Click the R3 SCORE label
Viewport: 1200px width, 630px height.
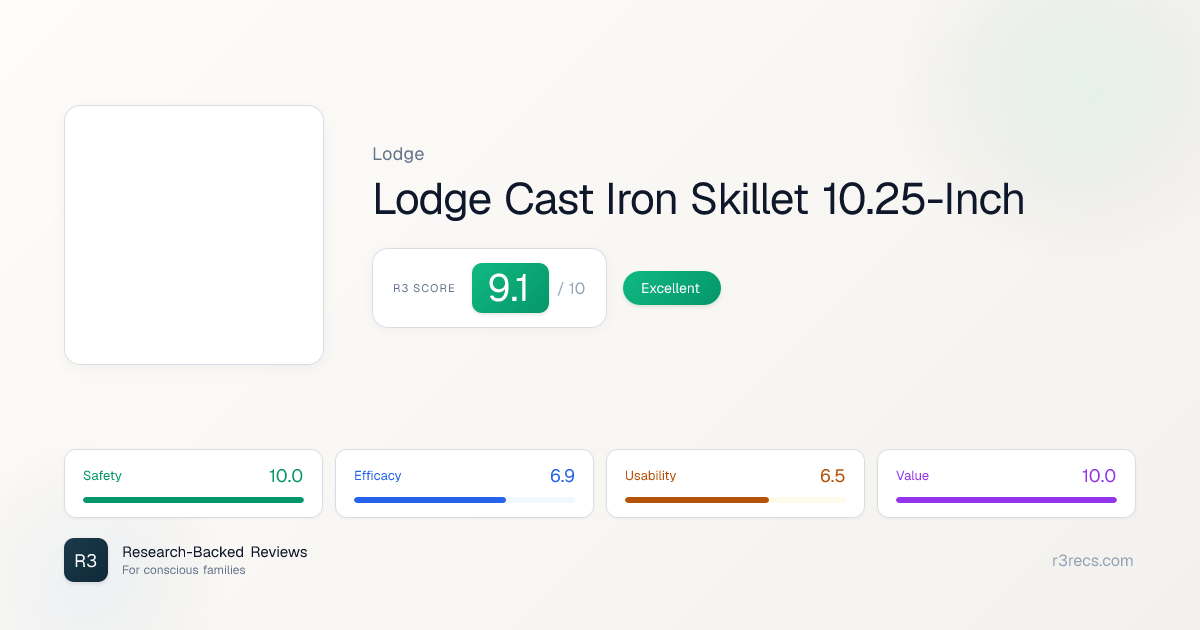point(424,288)
